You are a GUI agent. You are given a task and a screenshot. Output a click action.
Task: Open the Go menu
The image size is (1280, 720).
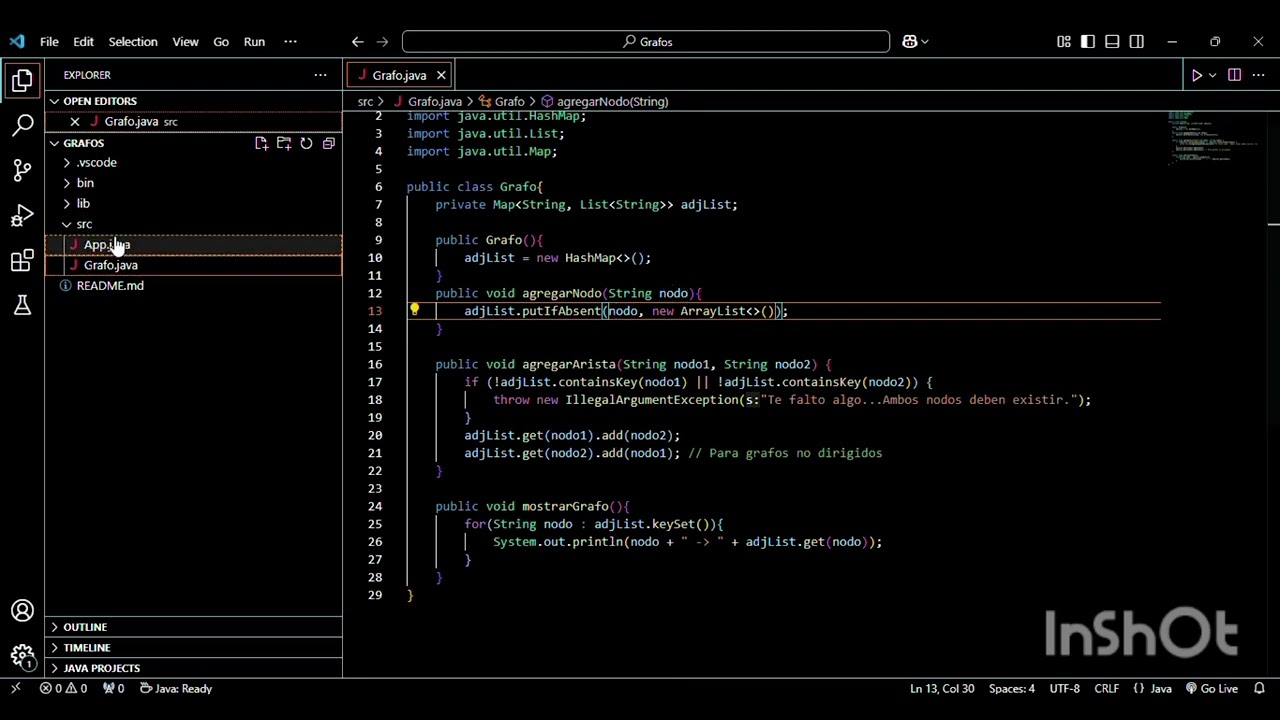(x=221, y=41)
